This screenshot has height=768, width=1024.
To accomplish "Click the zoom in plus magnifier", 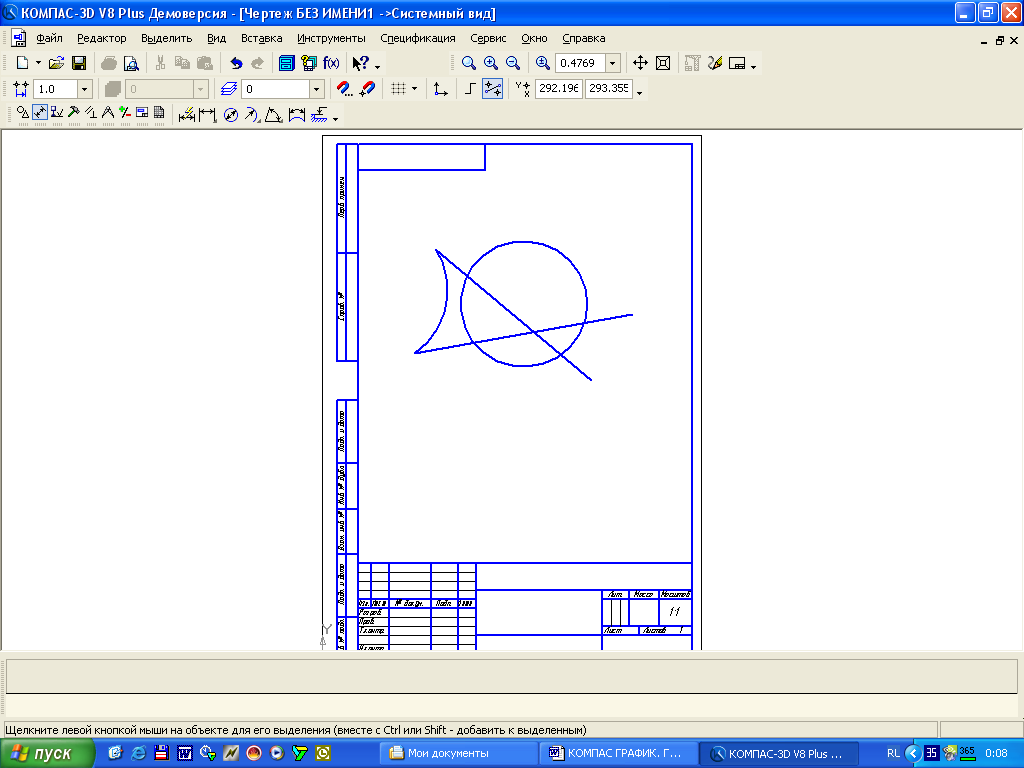I will (x=490, y=63).
